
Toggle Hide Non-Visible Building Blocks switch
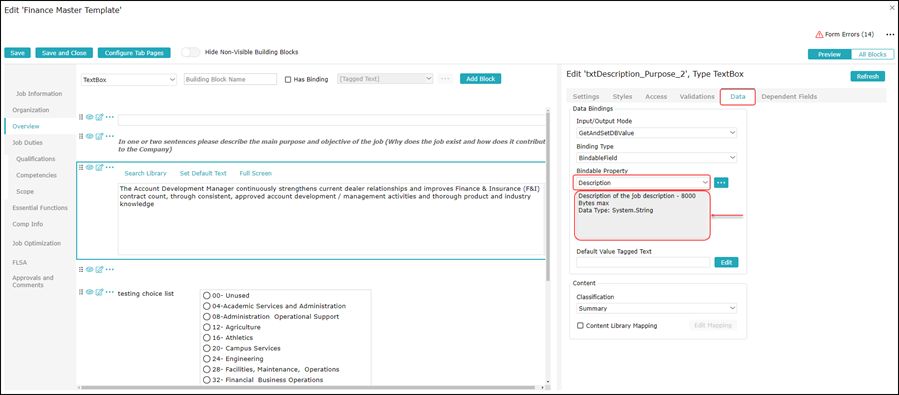(x=190, y=52)
